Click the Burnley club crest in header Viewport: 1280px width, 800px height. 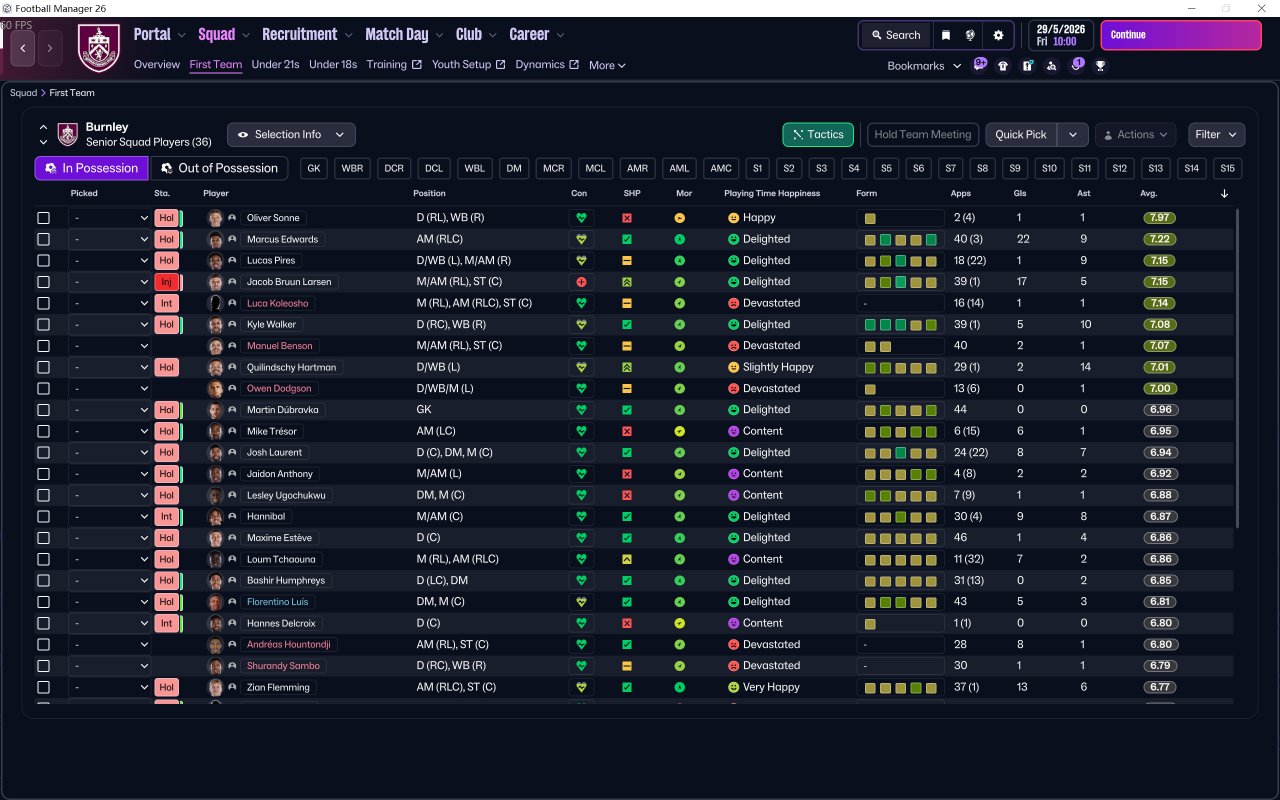(x=99, y=48)
